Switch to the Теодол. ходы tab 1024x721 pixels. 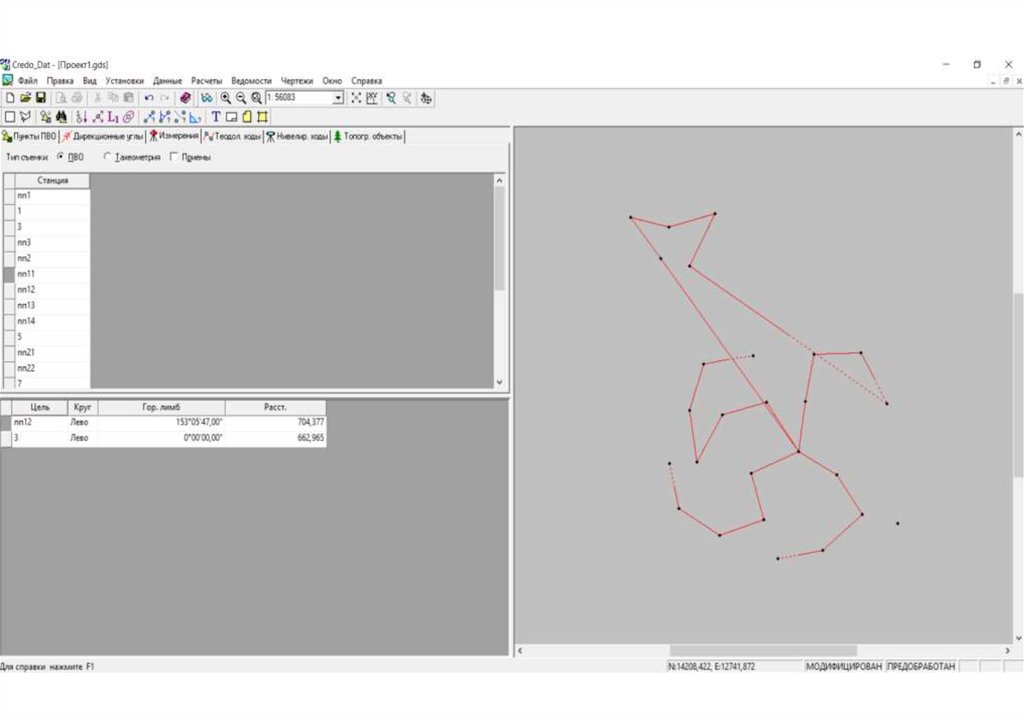click(x=233, y=136)
